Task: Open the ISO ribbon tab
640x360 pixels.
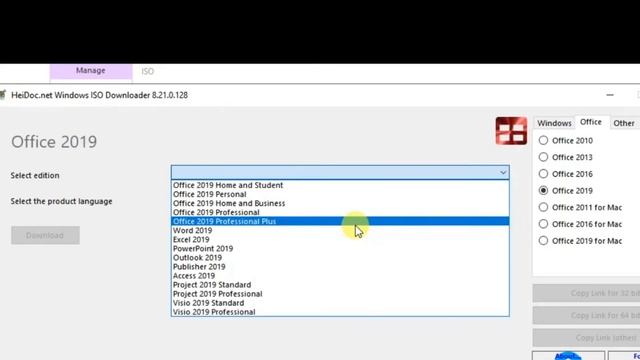Action: coord(147,71)
